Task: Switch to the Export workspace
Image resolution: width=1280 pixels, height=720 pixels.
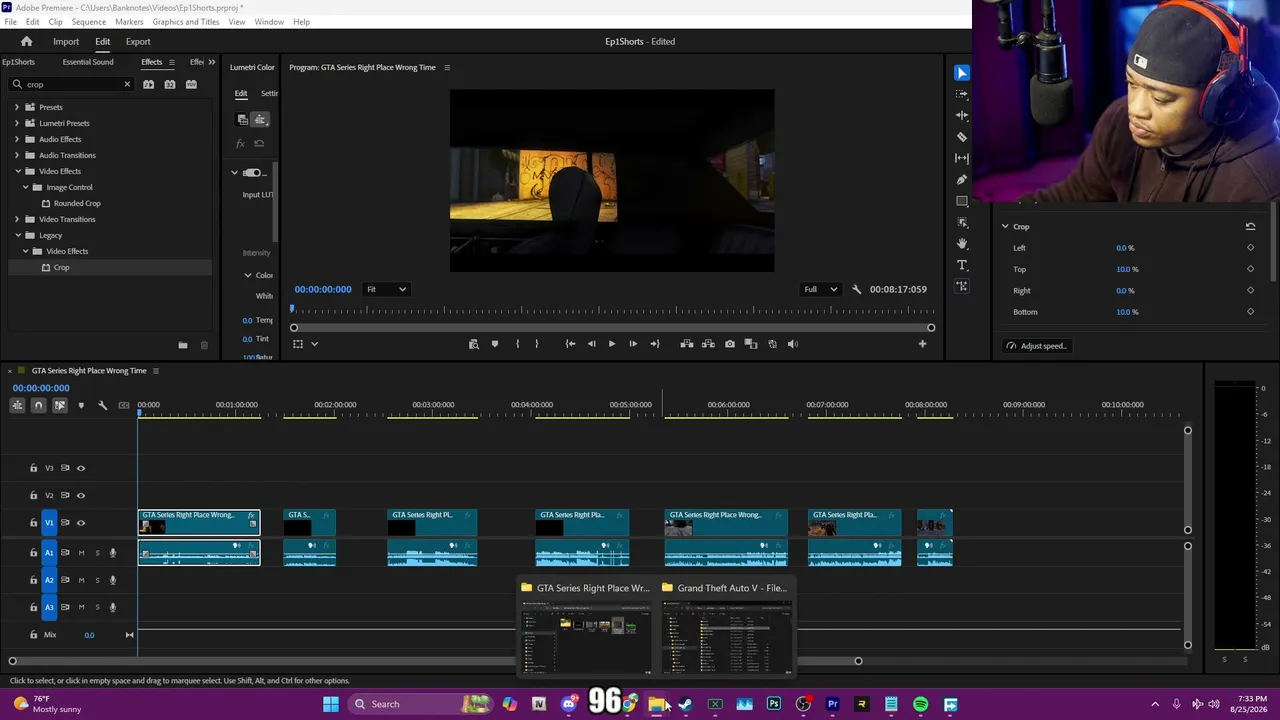Action: (x=138, y=42)
